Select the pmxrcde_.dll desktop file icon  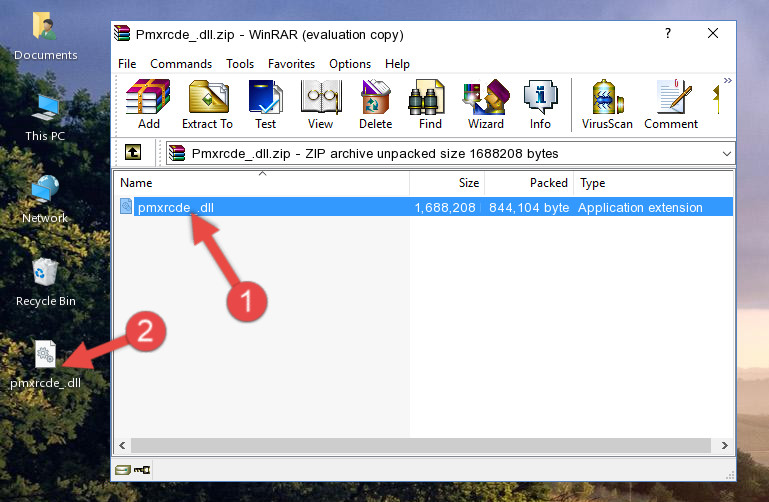click(x=45, y=365)
